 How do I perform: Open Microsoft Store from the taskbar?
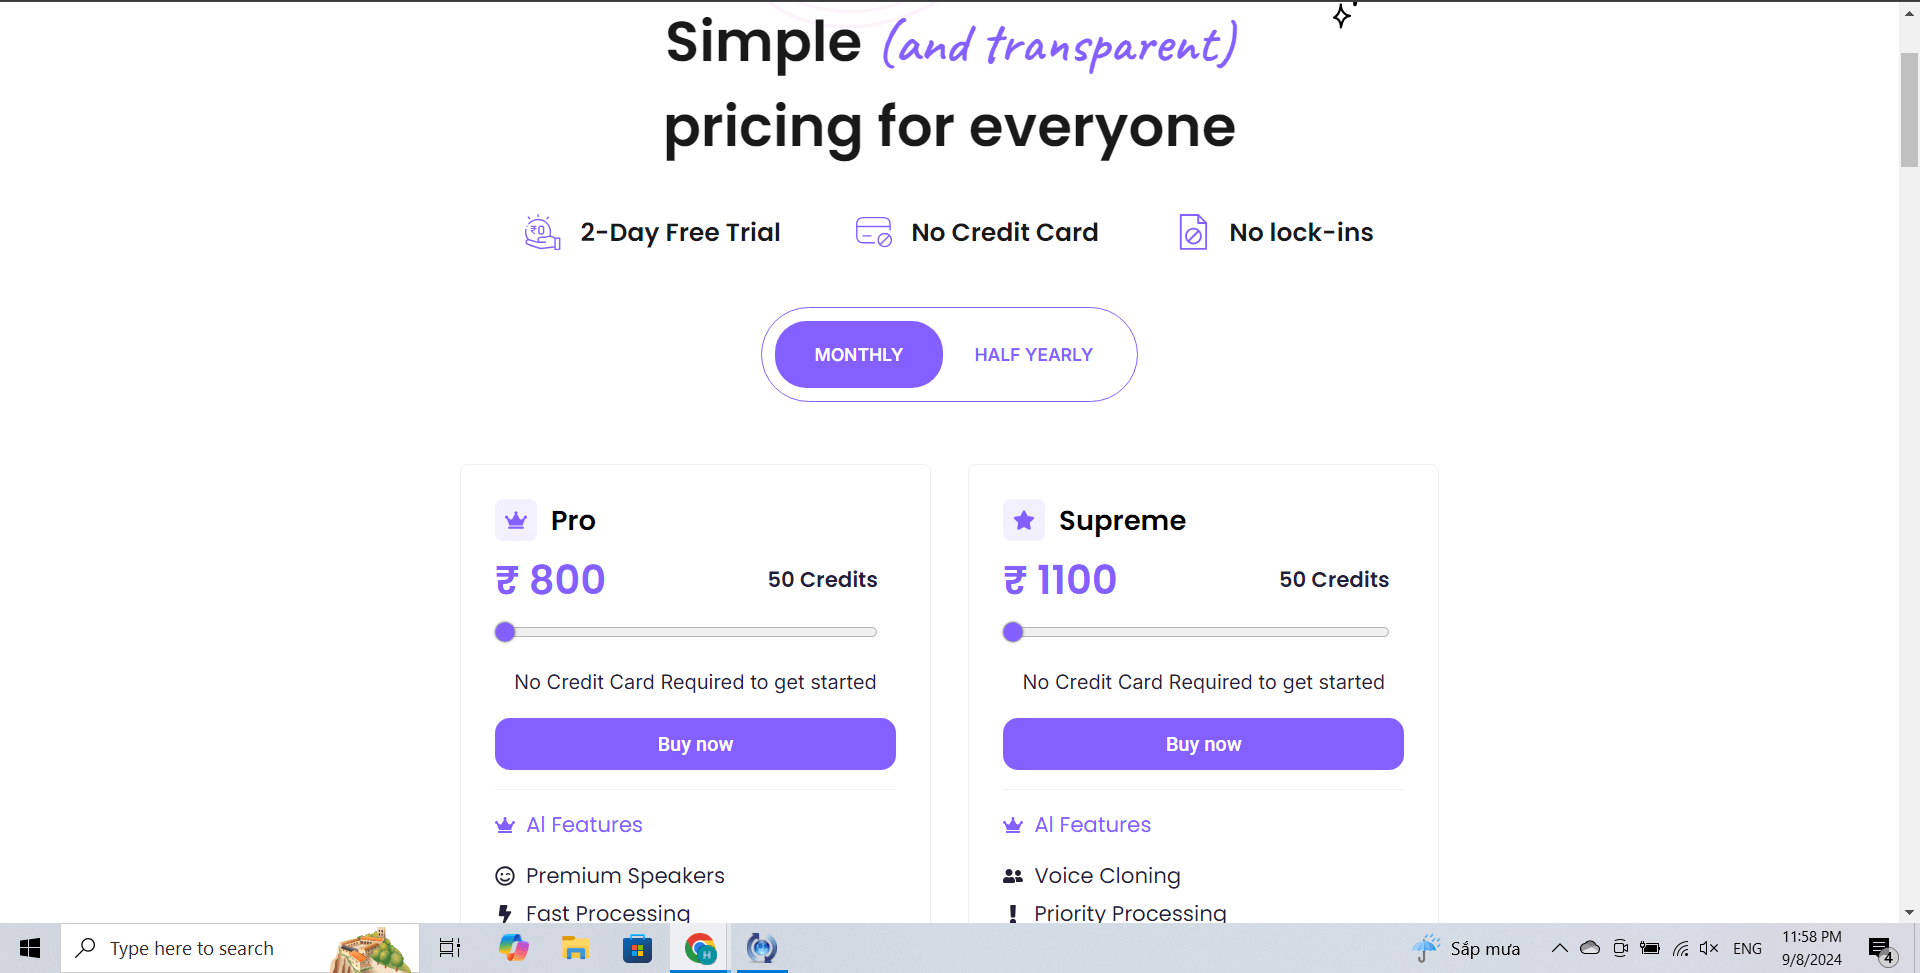[637, 948]
